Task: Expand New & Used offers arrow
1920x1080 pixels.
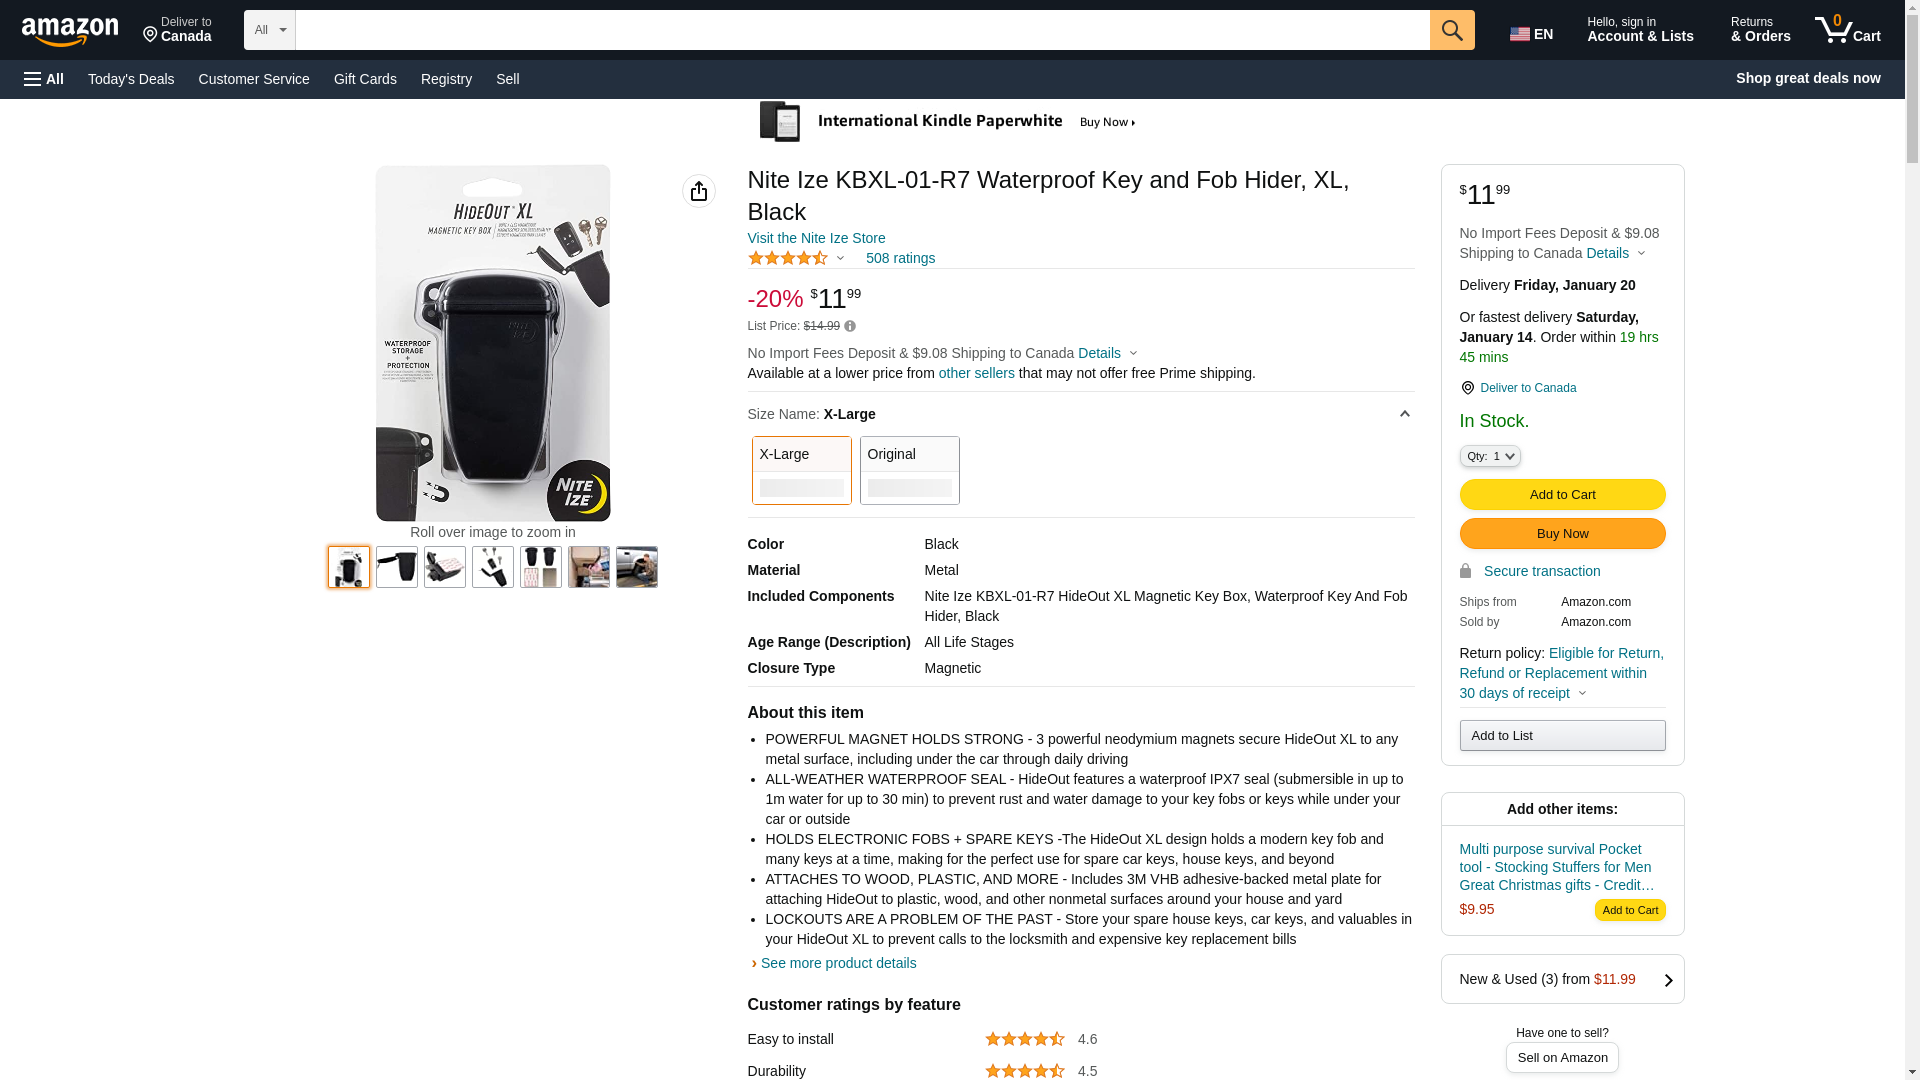Action: (1667, 980)
